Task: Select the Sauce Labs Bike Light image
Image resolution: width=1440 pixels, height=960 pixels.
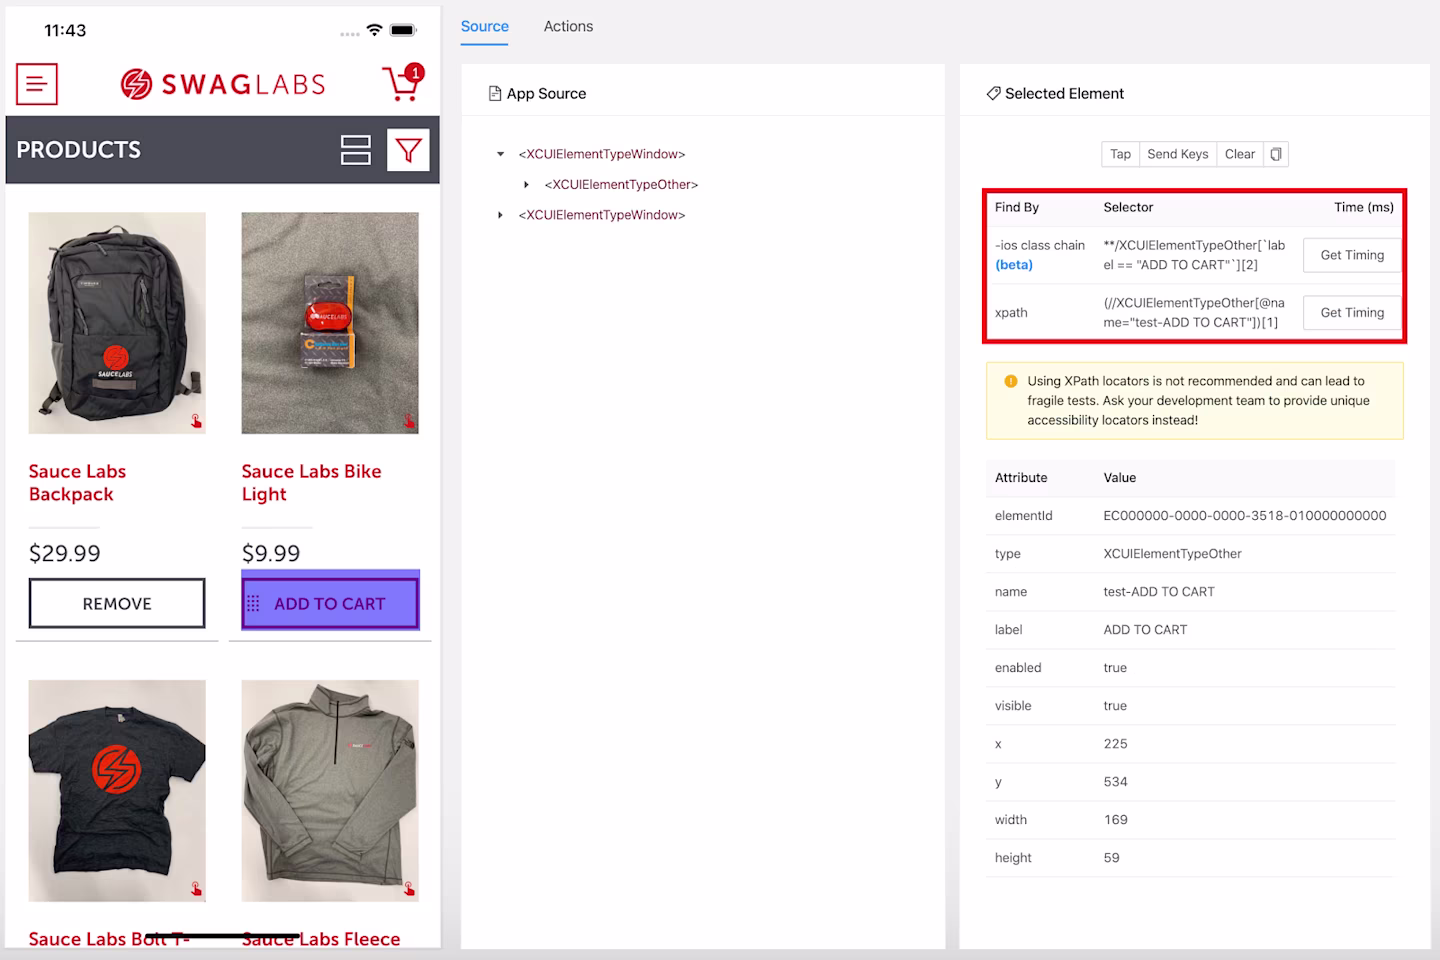Action: click(x=330, y=323)
